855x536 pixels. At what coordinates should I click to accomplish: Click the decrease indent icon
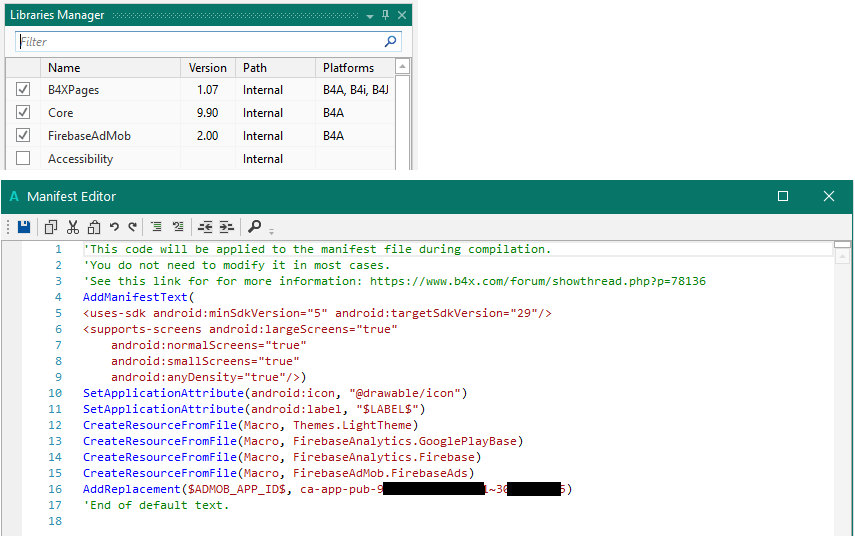pos(205,227)
